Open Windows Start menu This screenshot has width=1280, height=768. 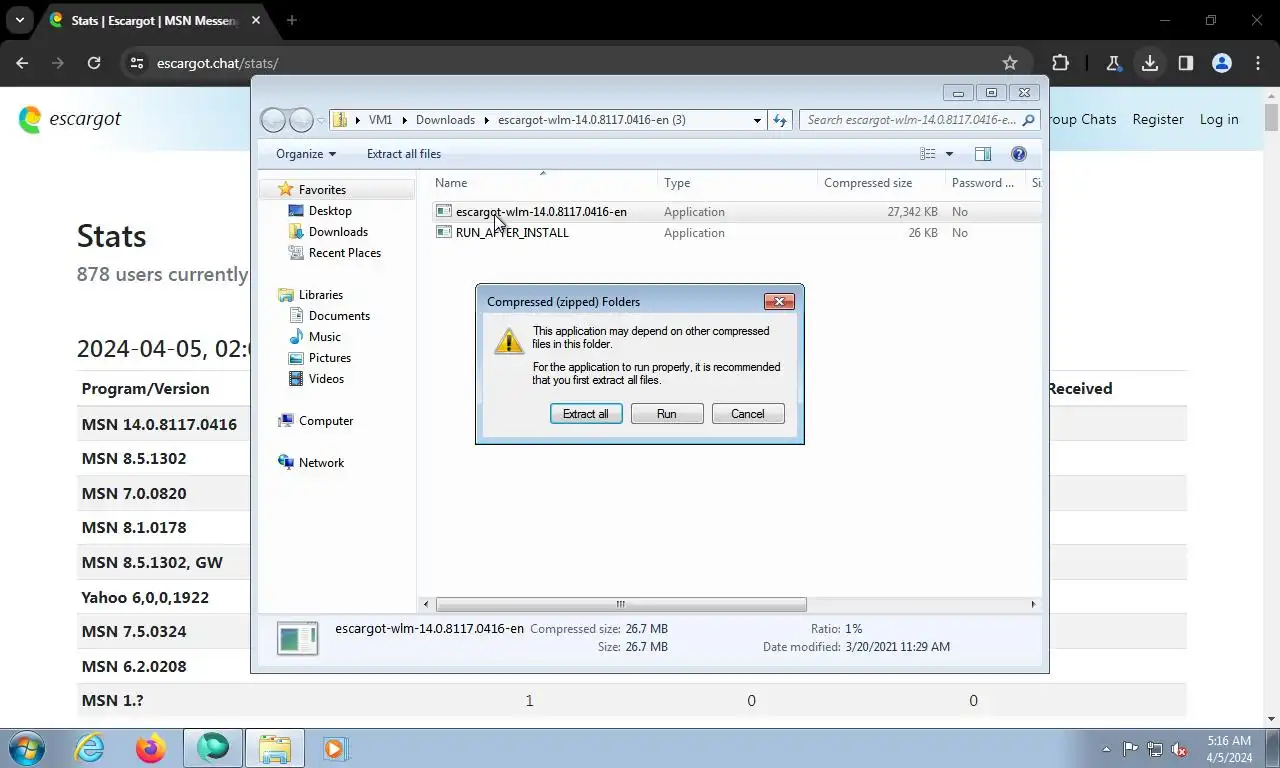pos(27,748)
